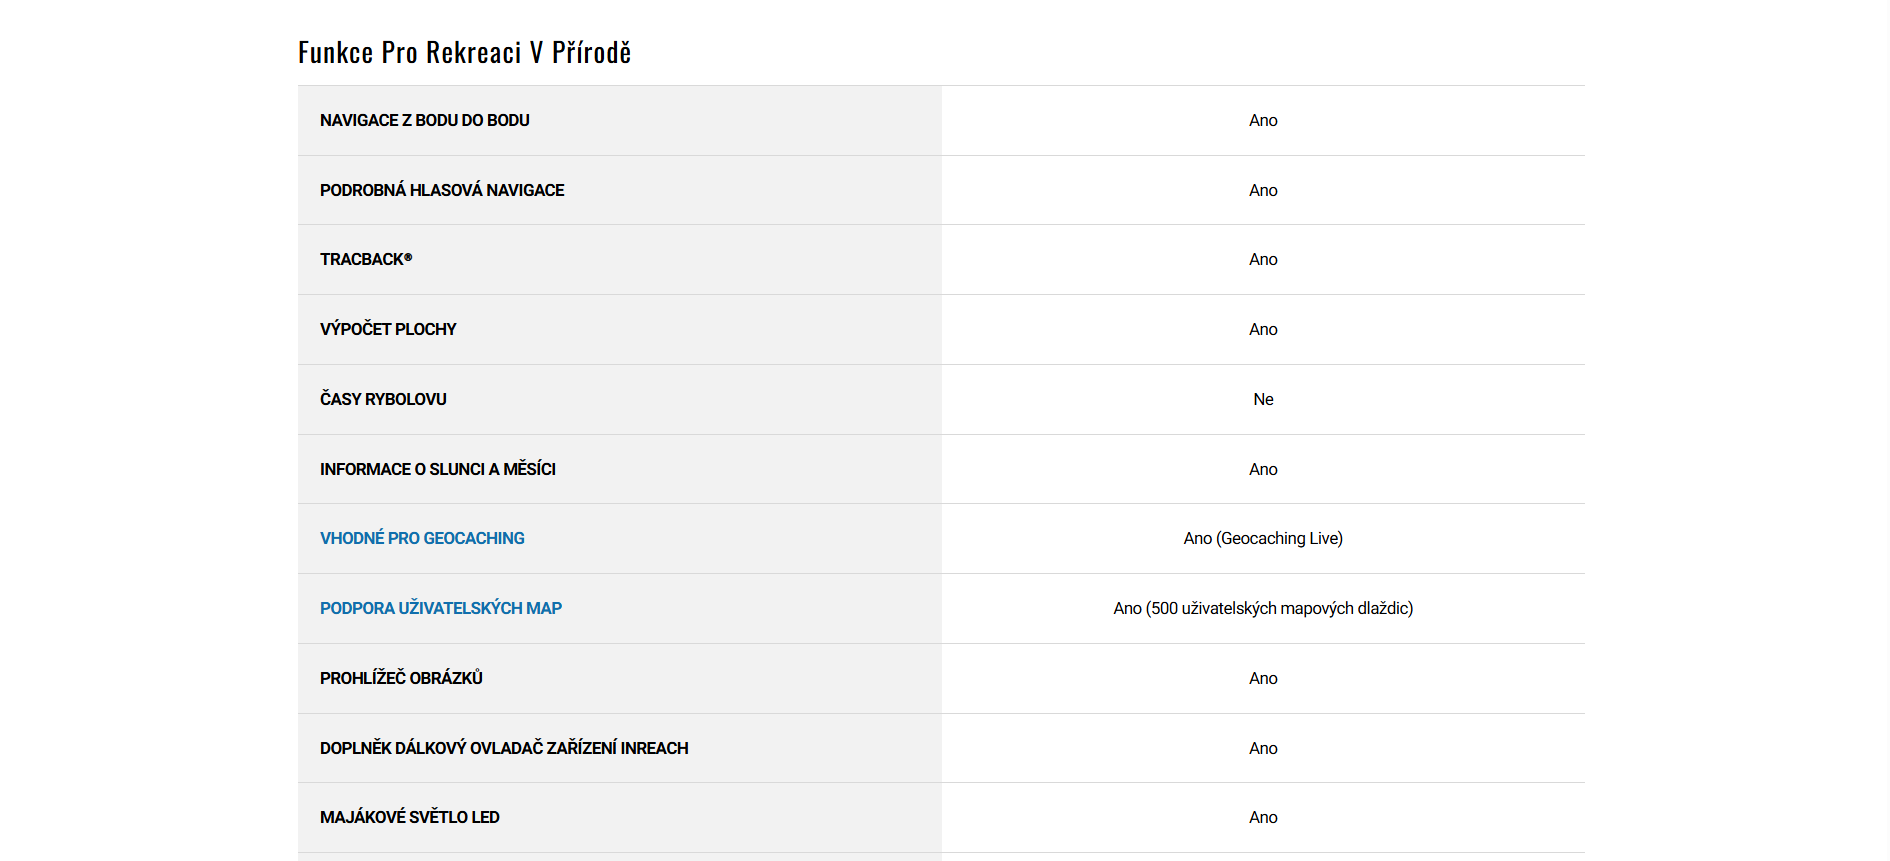1890x861 pixels.
Task: Open the Podpora uživatelských map link
Action: click(x=440, y=609)
